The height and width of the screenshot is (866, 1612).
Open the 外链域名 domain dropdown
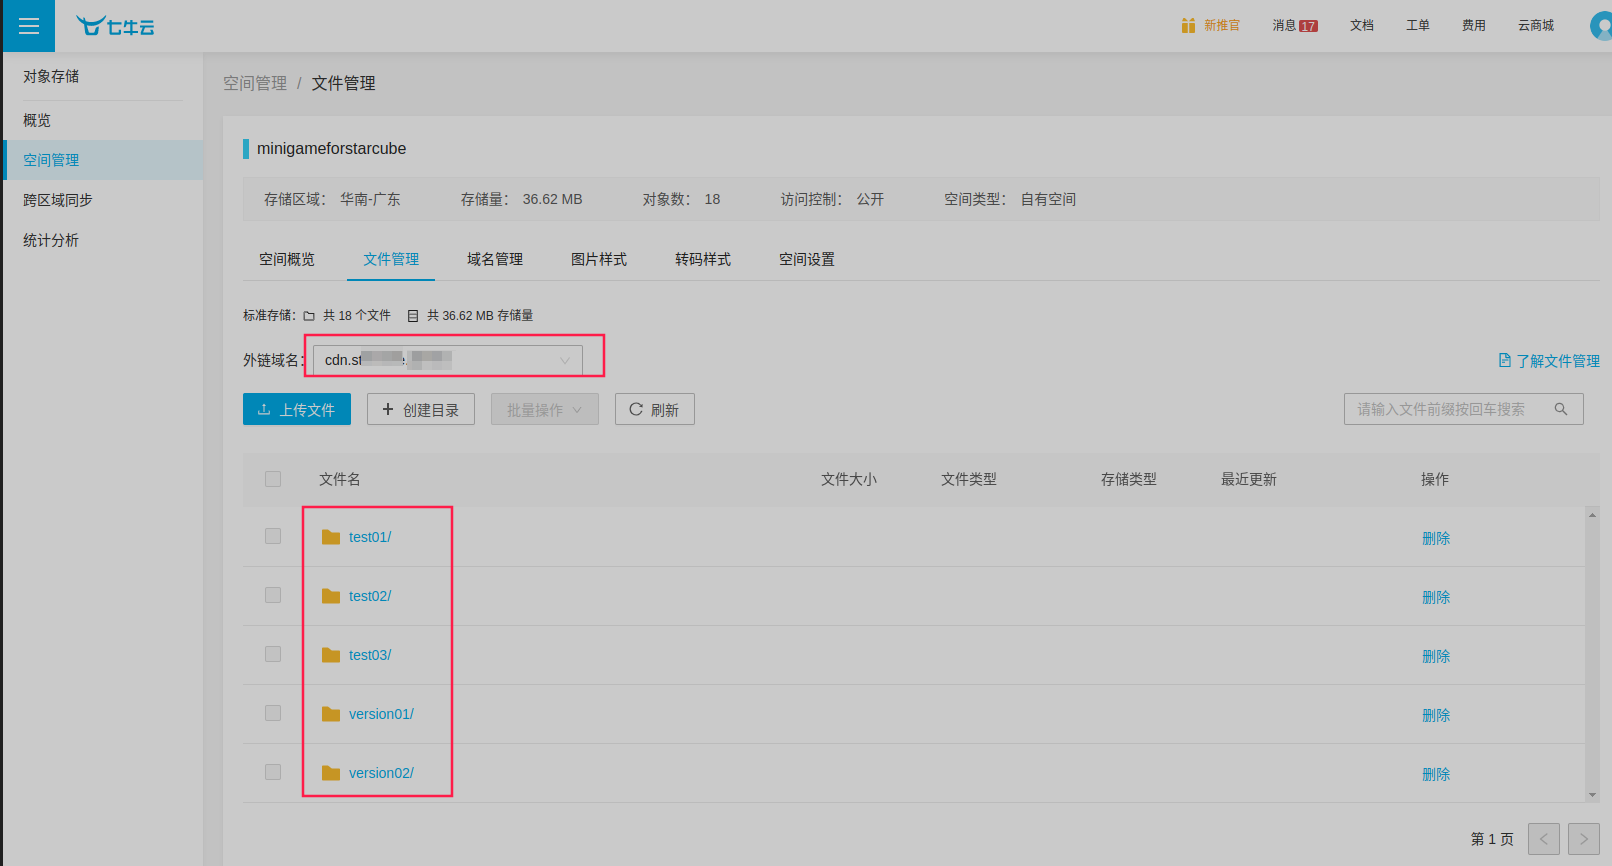448,360
